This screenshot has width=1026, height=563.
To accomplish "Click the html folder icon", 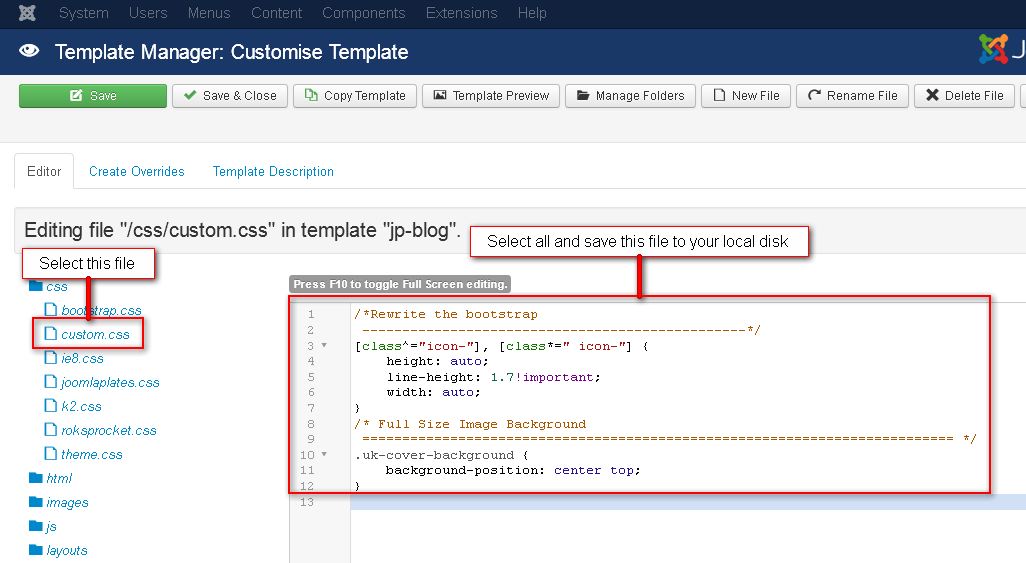I will tap(36, 478).
